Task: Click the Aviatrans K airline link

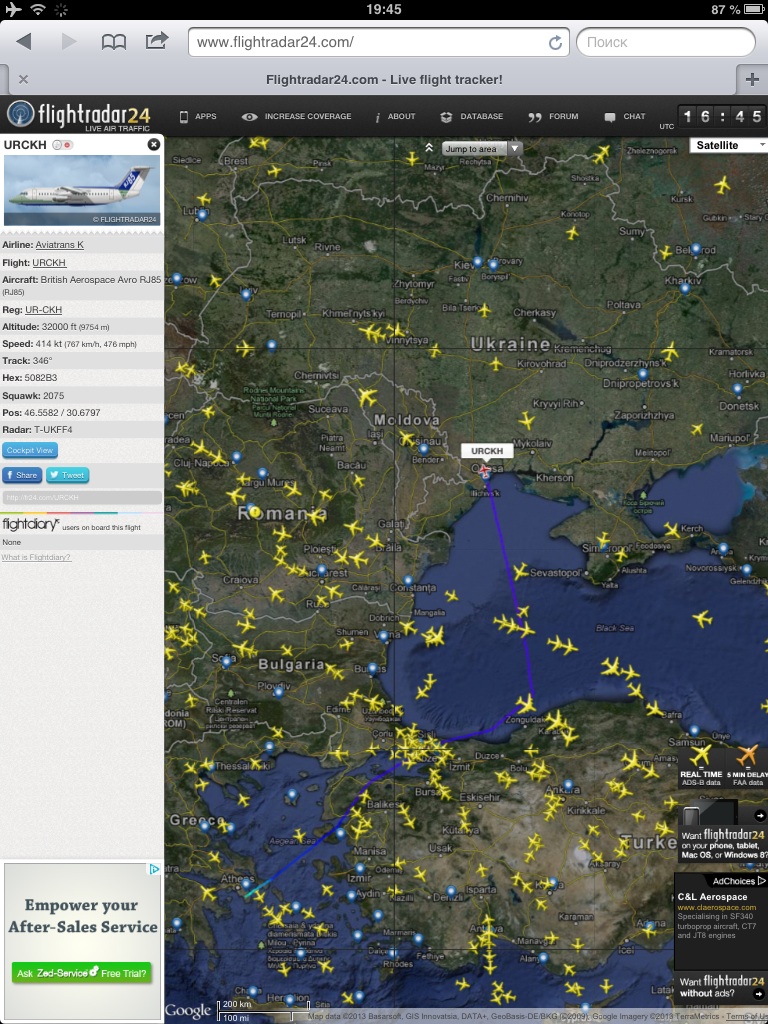Action: click(60, 245)
